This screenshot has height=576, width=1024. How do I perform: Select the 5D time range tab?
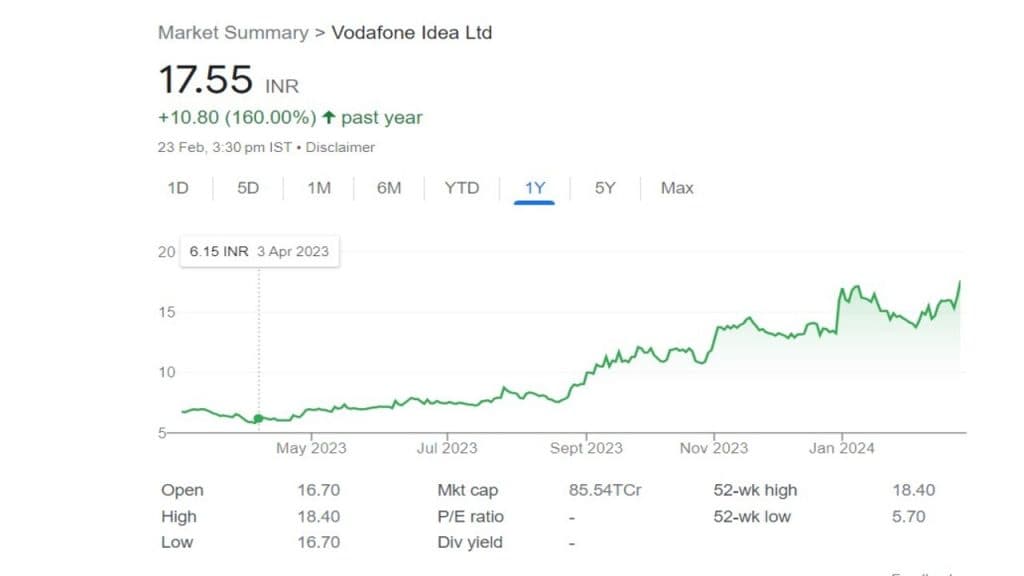pos(248,188)
